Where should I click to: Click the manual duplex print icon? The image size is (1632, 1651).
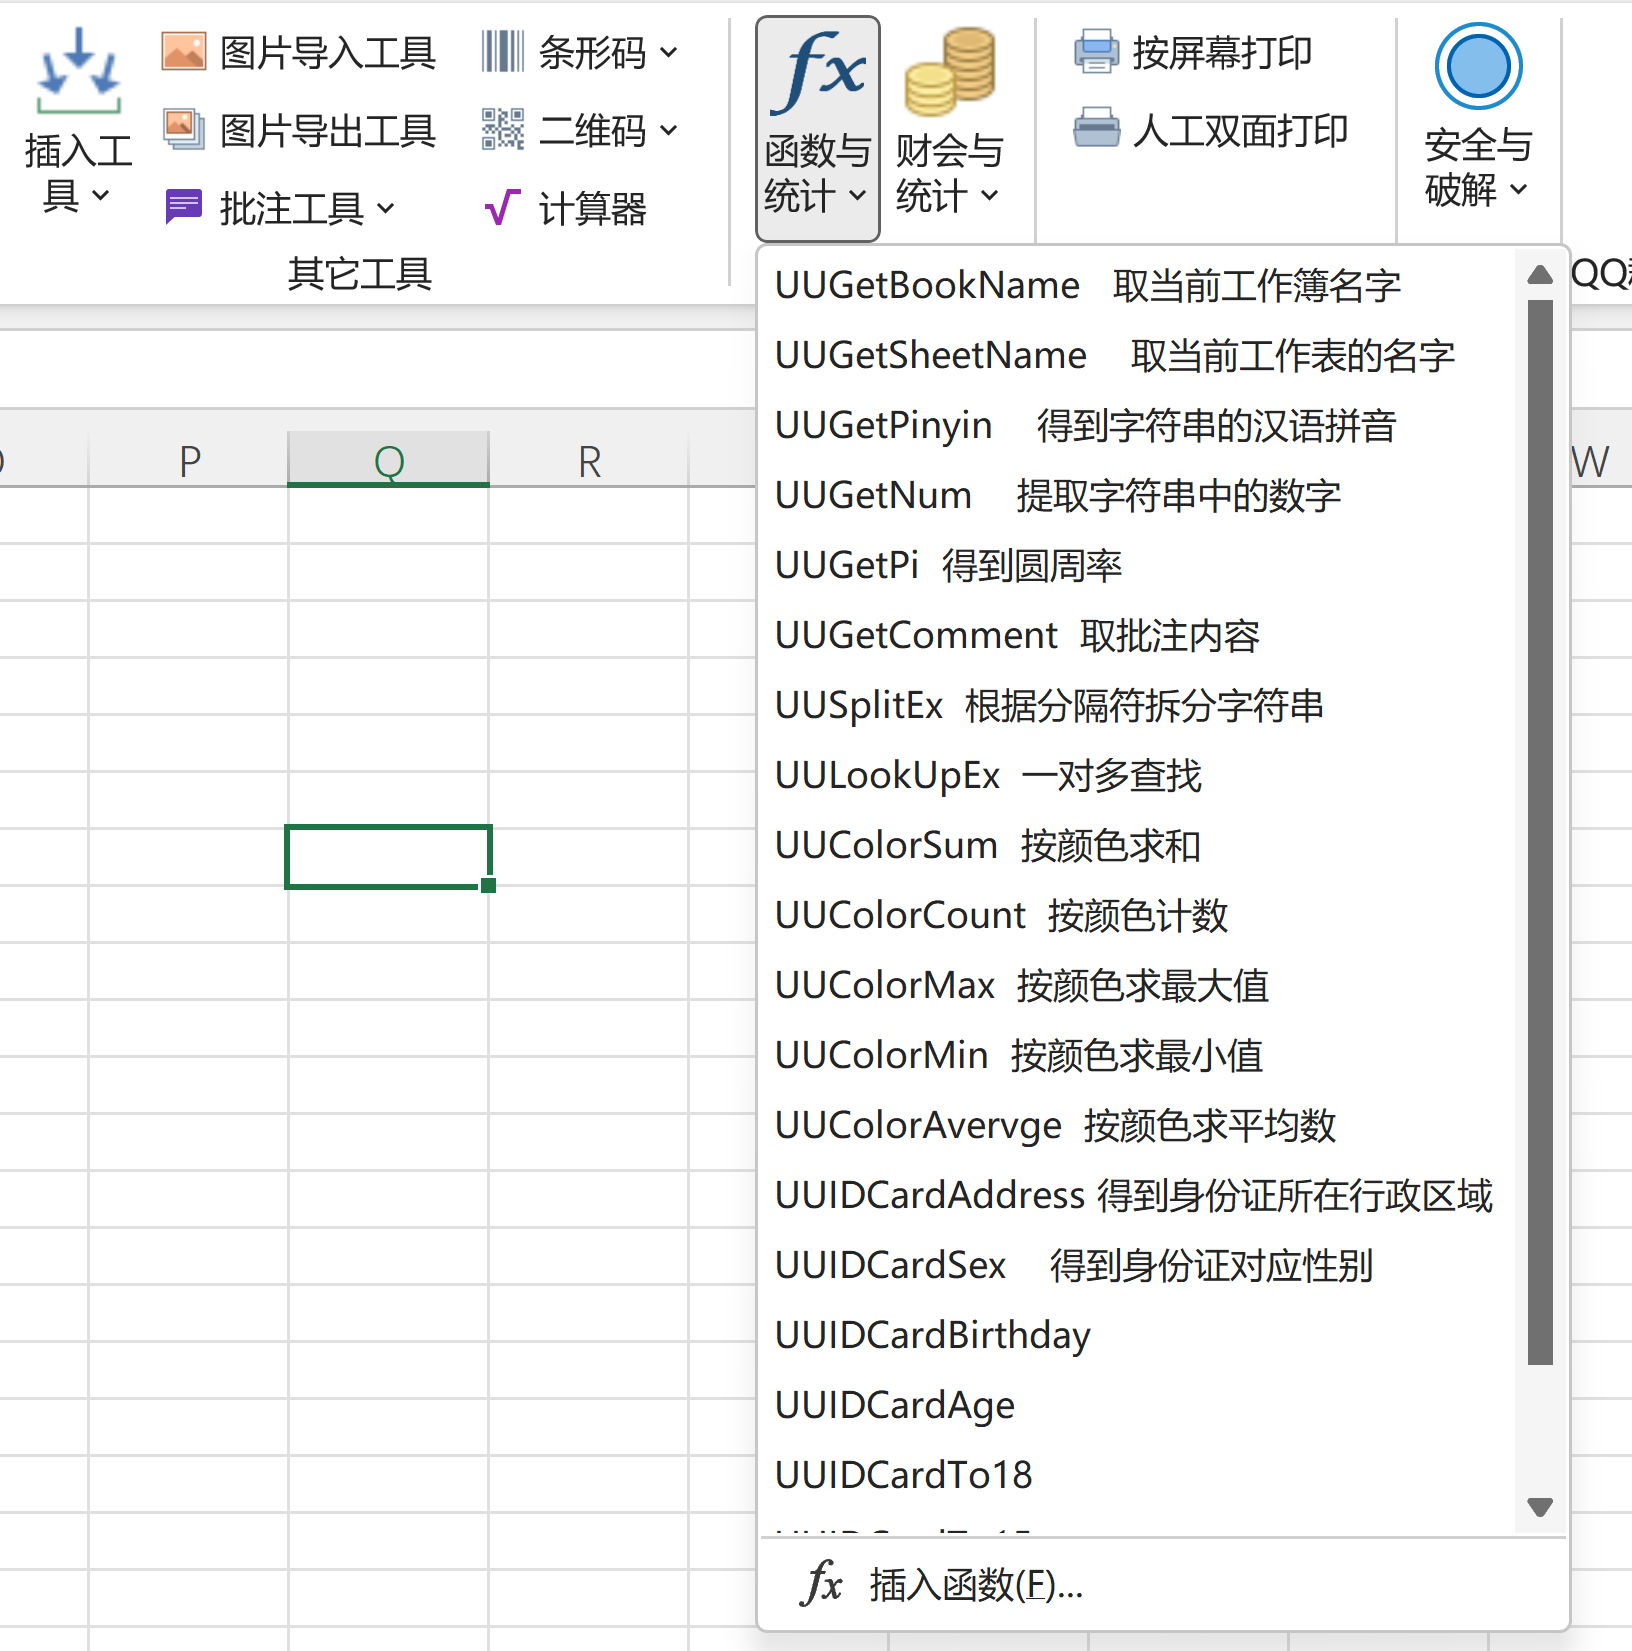click(x=1096, y=130)
